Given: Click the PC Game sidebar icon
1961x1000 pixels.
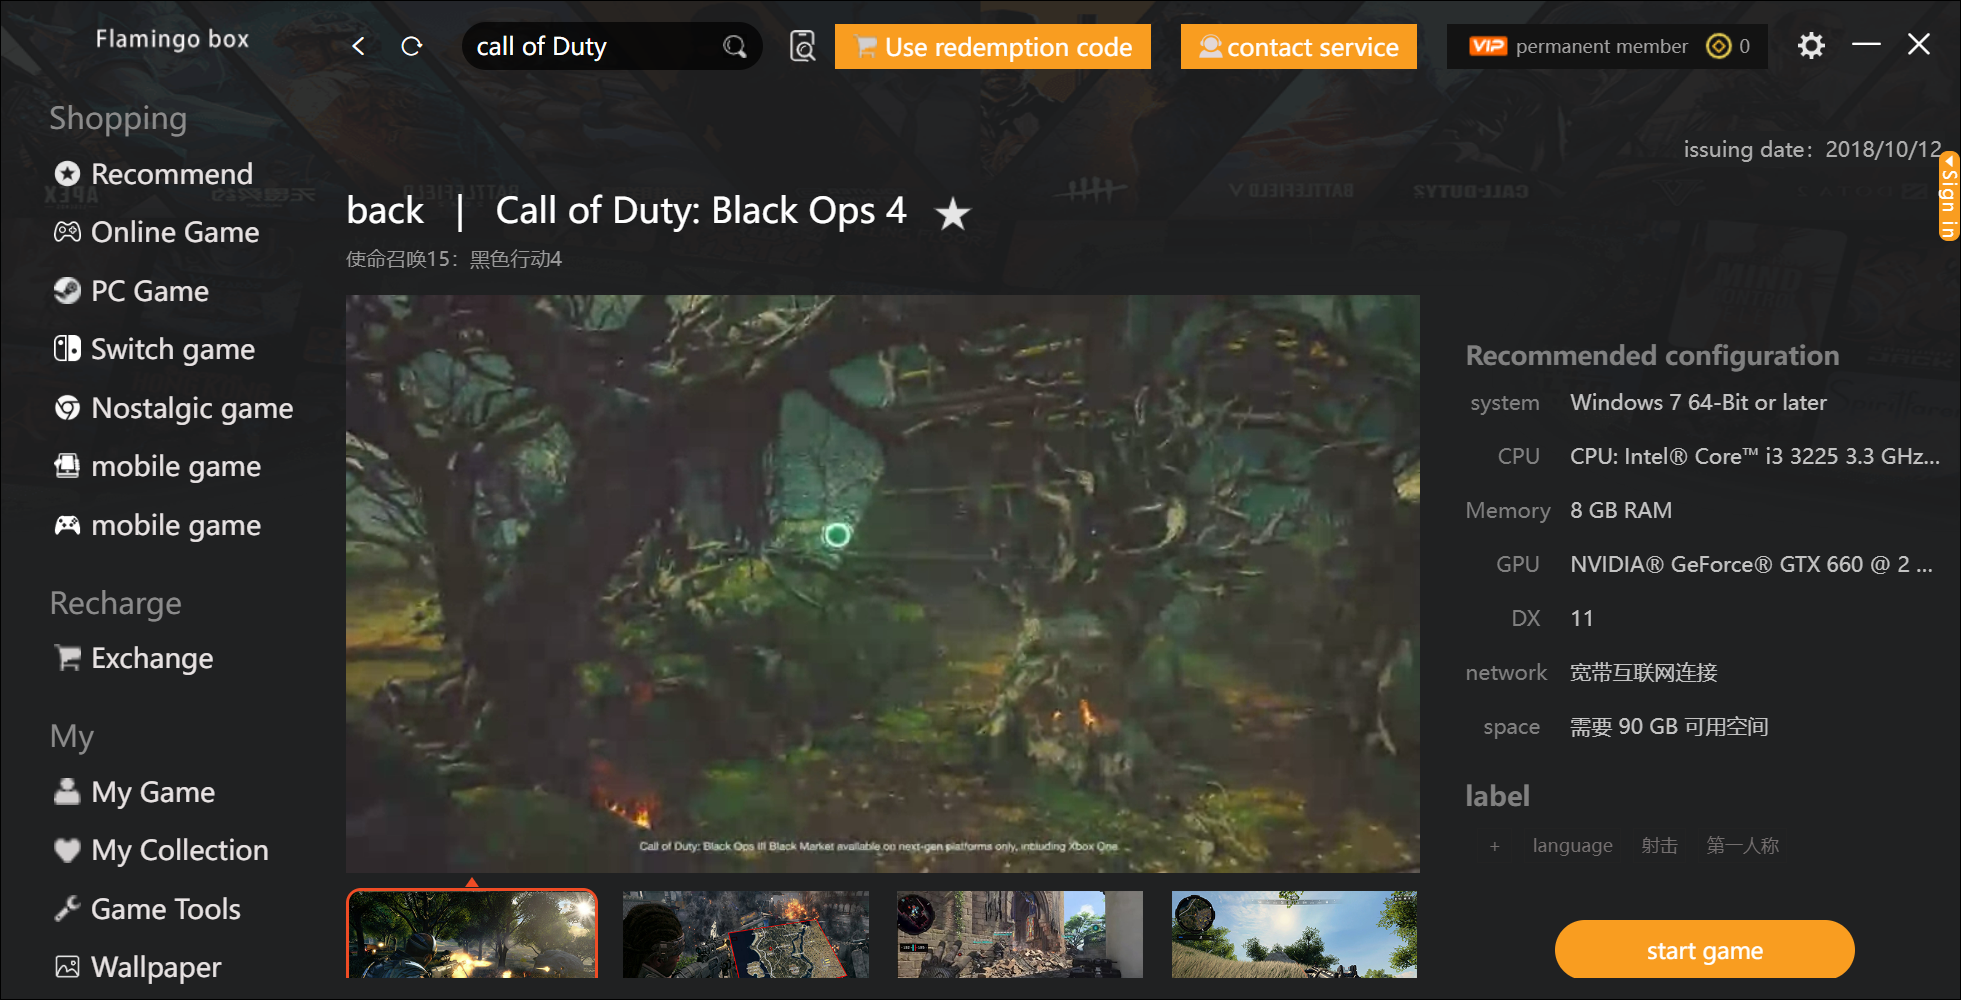Looking at the screenshot, I should [x=67, y=291].
